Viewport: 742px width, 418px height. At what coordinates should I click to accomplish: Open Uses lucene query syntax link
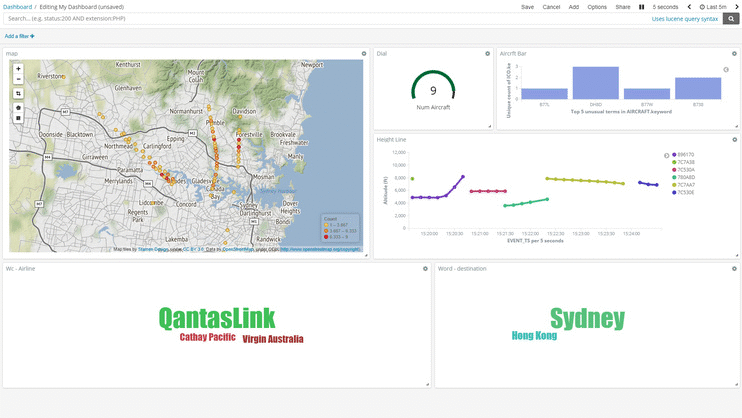click(685, 18)
